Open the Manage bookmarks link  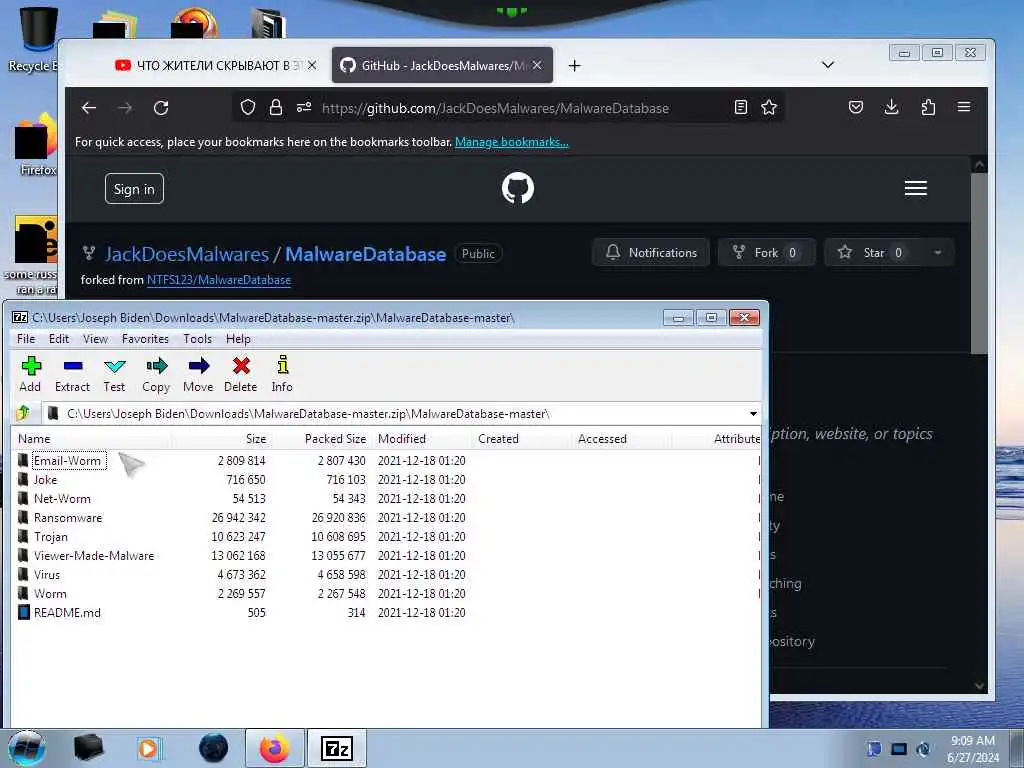point(511,142)
